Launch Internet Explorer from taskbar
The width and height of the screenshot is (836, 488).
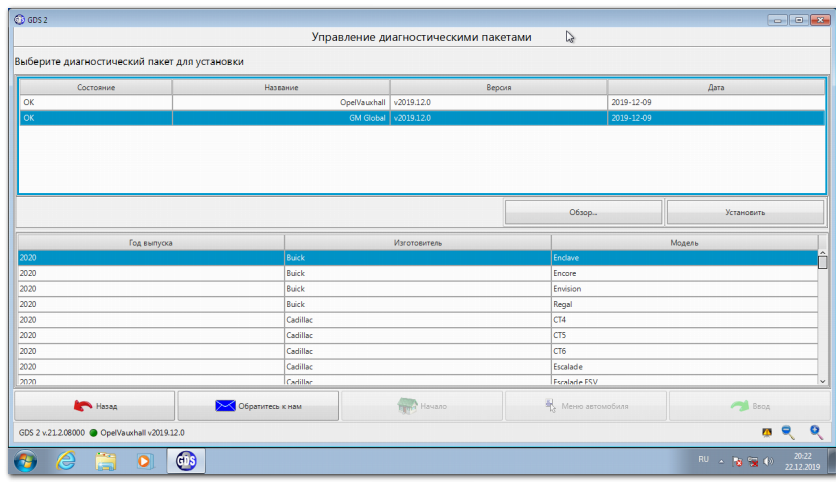[x=66, y=461]
